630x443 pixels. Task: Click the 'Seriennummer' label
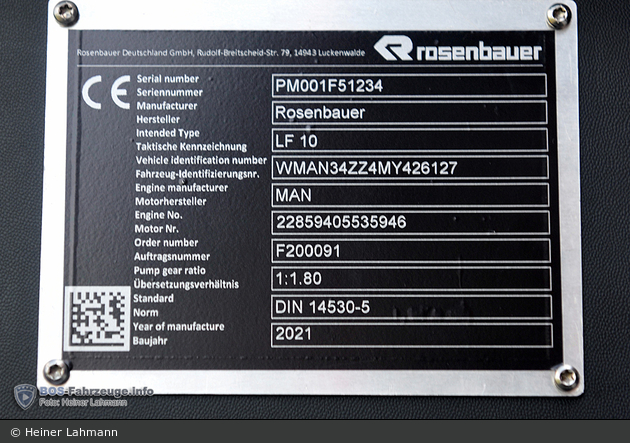[170, 92]
